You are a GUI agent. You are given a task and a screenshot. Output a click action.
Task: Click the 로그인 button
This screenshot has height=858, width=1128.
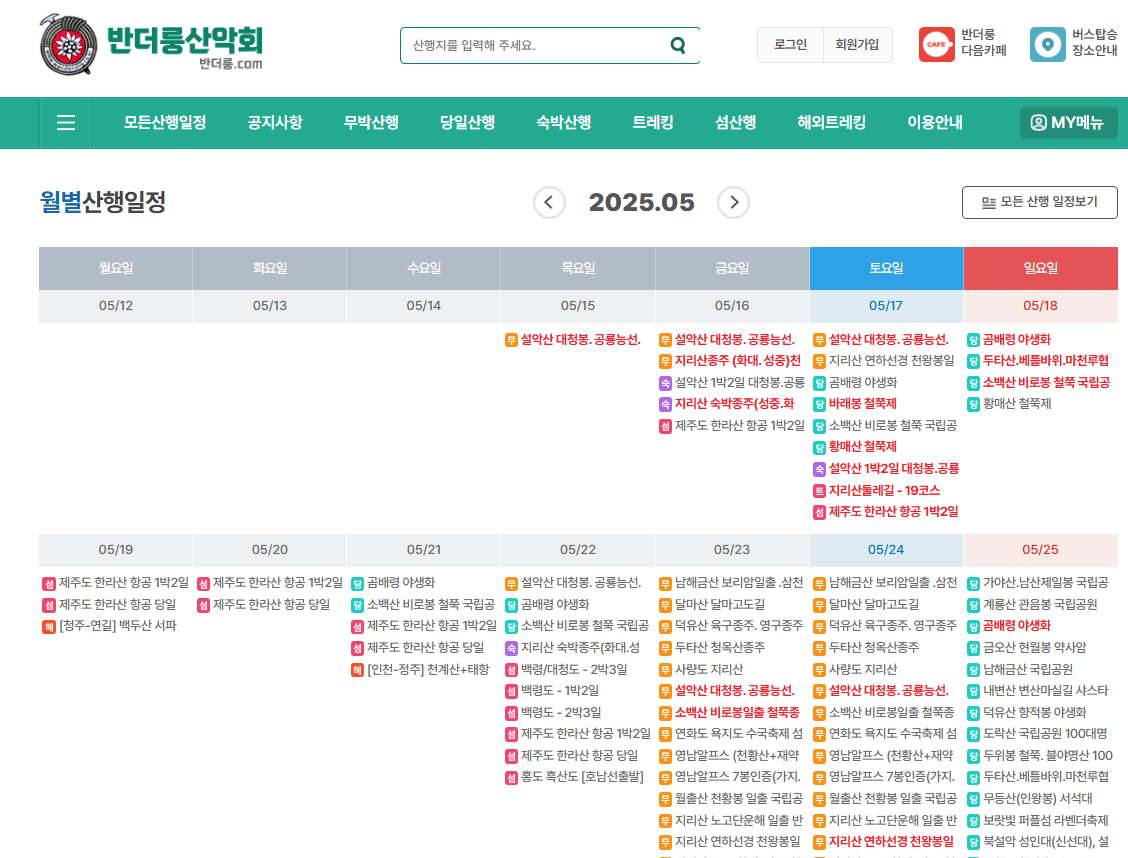789,45
